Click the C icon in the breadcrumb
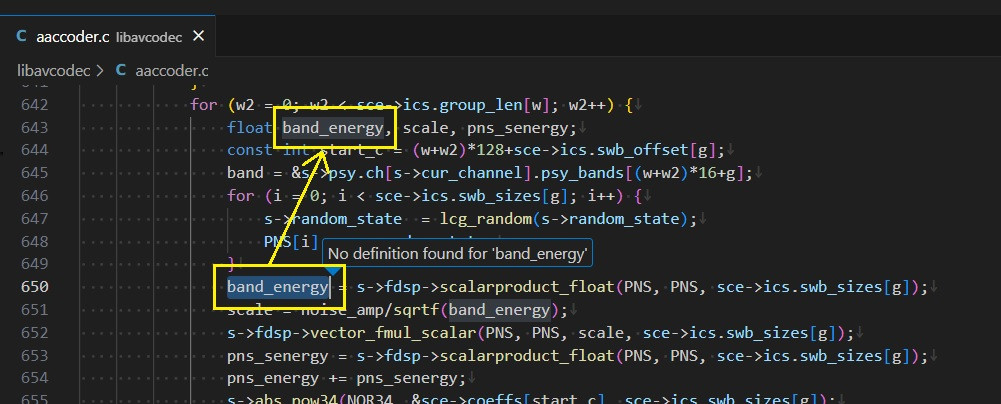The height and width of the screenshot is (404, 1001). coord(121,70)
